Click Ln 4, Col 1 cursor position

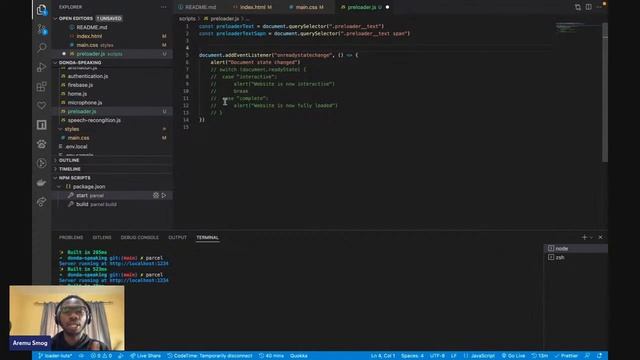pos(382,356)
